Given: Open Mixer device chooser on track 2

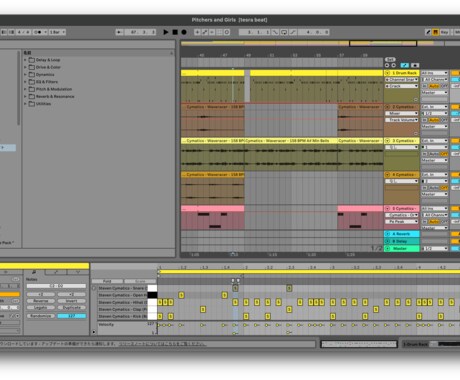Looking at the screenshot, I should point(402,114).
